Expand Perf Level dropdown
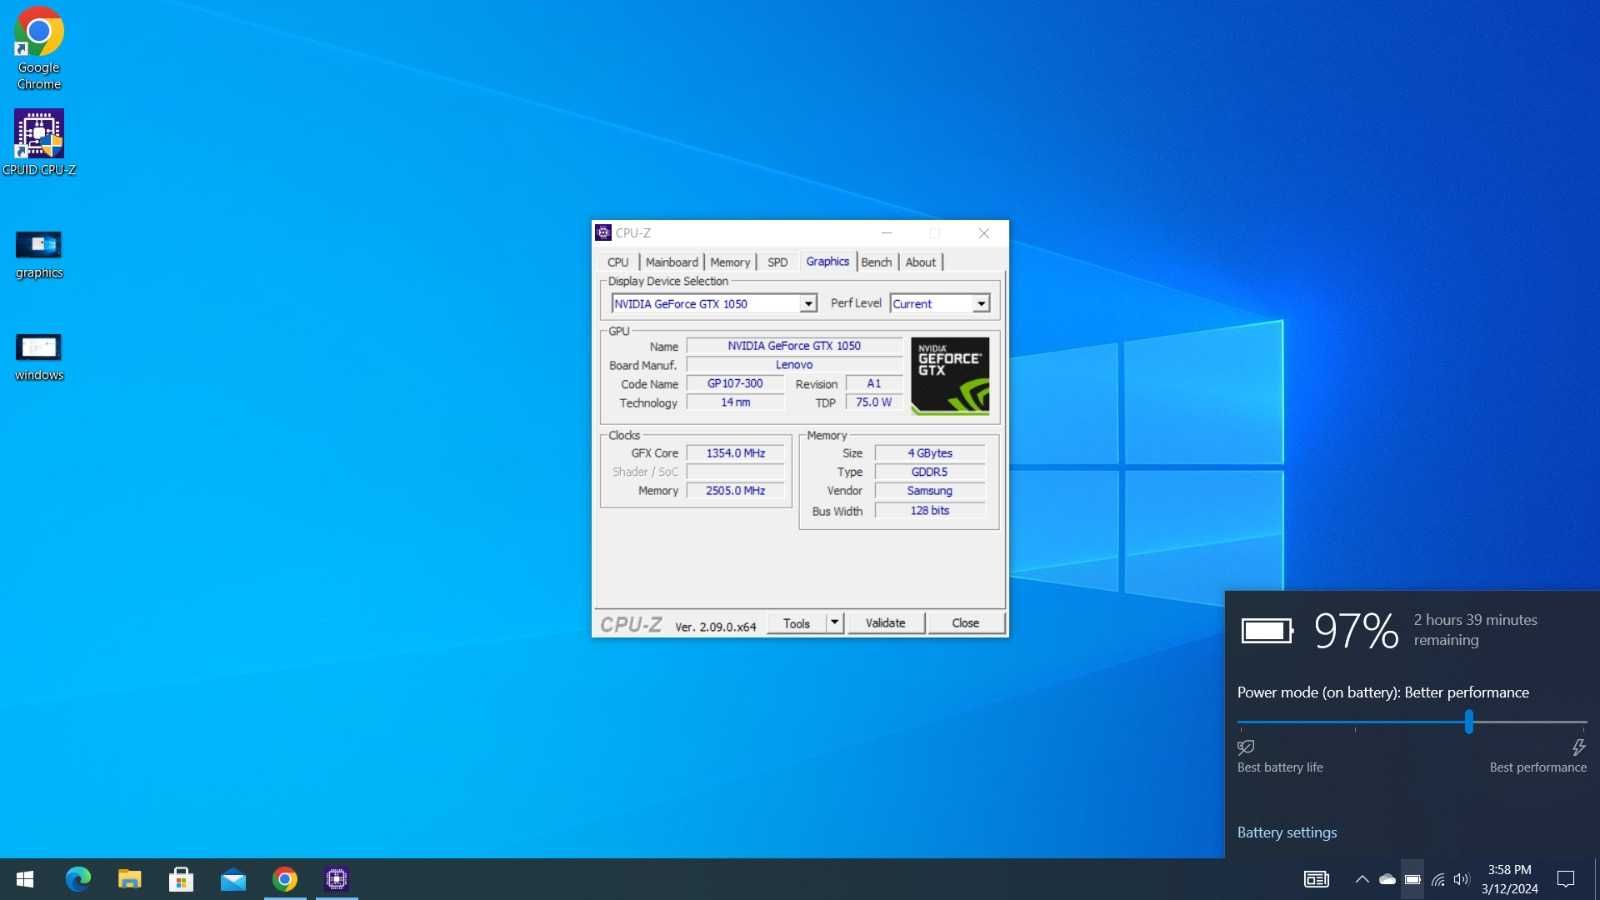The width and height of the screenshot is (1600, 900). [x=981, y=304]
